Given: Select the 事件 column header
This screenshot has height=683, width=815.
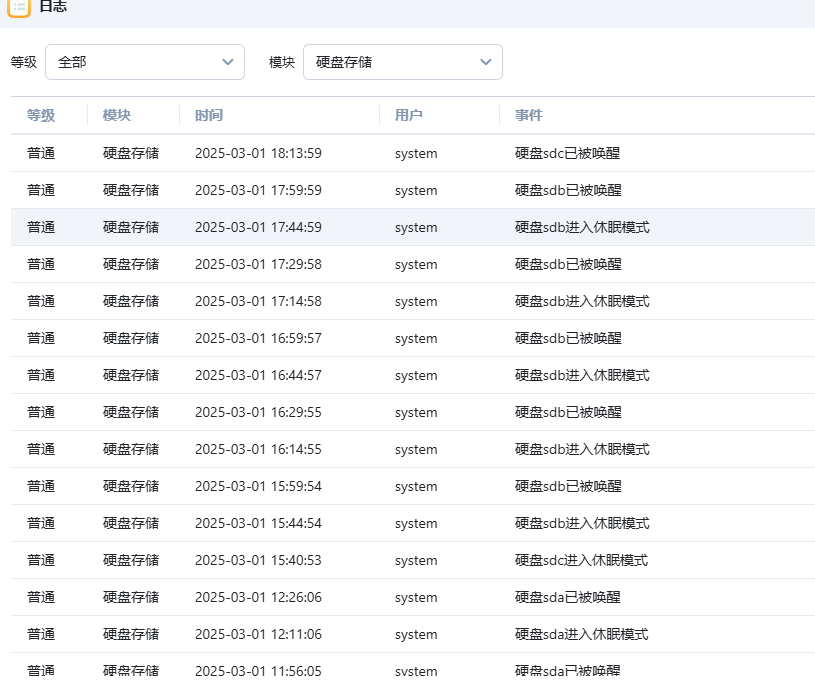Looking at the screenshot, I should coord(529,115).
